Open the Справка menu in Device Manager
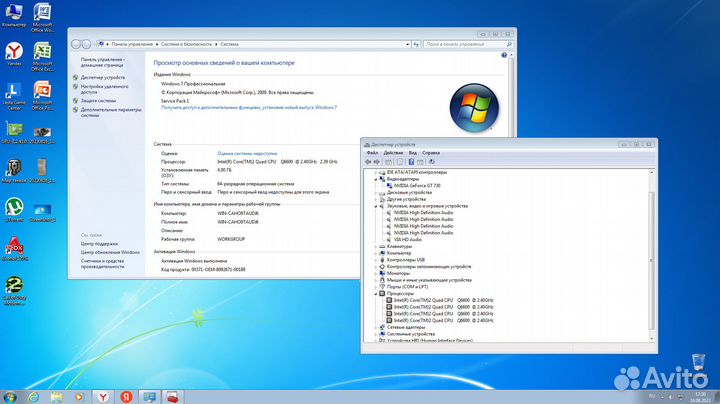720x404 pixels. click(431, 152)
